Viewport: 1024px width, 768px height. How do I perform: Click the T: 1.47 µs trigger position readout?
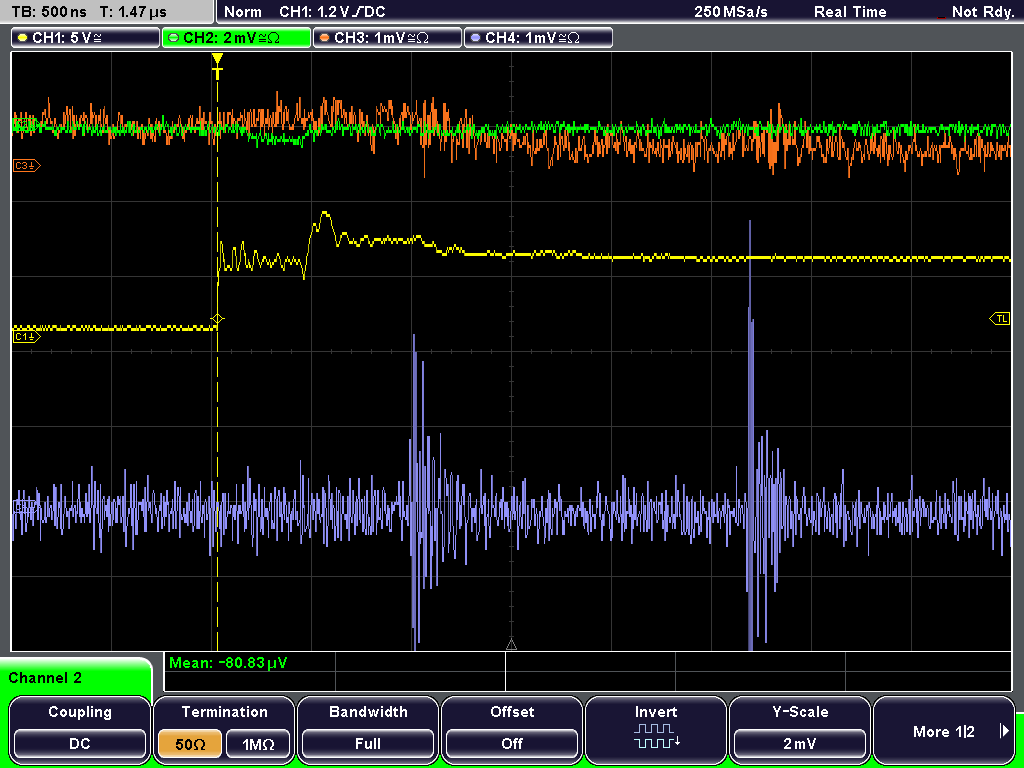133,12
